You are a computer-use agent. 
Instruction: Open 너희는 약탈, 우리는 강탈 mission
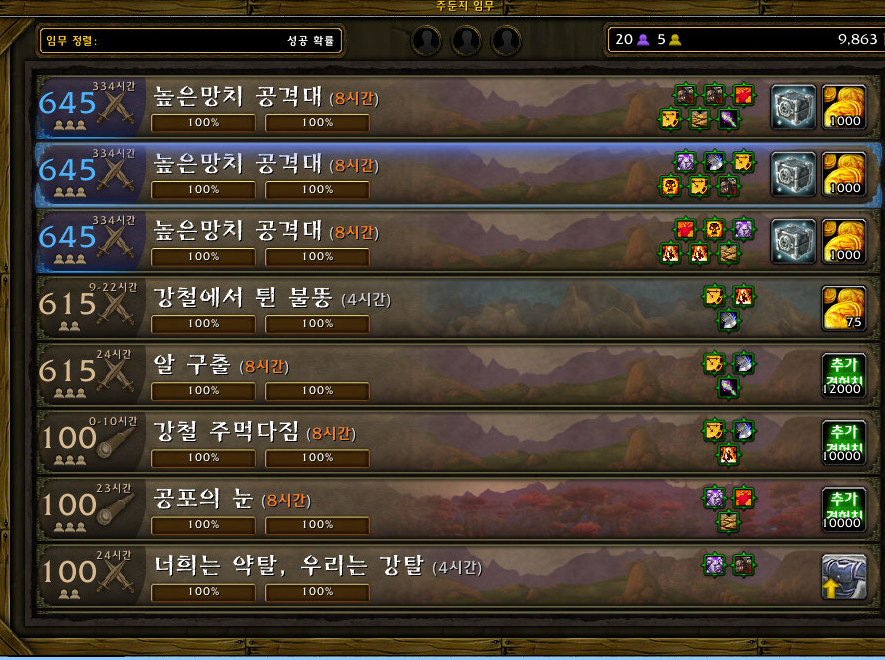pyautogui.click(x=457, y=576)
